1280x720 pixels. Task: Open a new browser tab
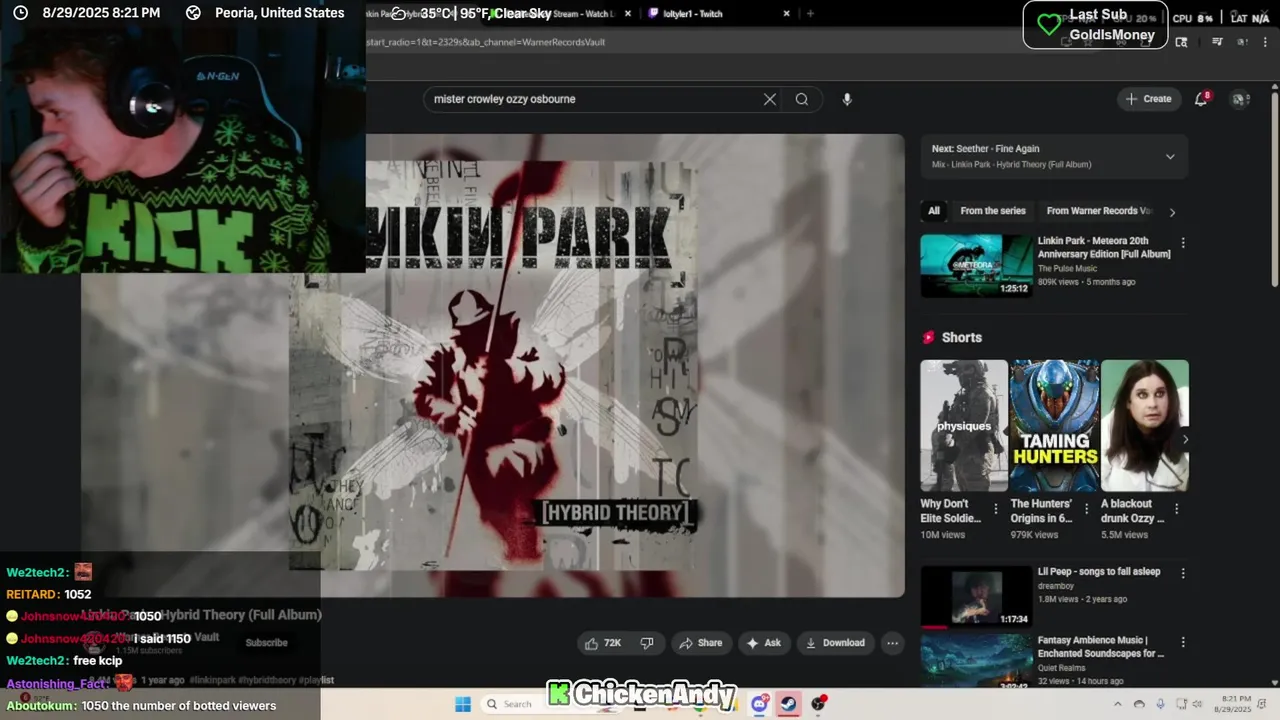tap(810, 14)
